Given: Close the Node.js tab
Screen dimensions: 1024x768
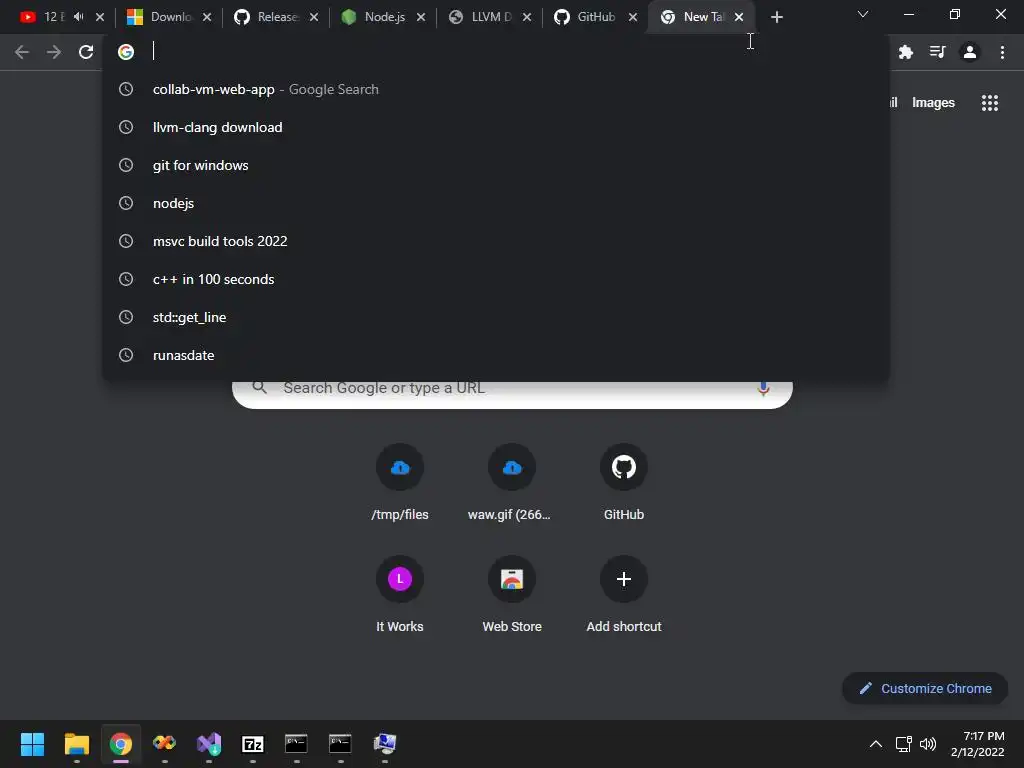Looking at the screenshot, I should [x=421, y=17].
